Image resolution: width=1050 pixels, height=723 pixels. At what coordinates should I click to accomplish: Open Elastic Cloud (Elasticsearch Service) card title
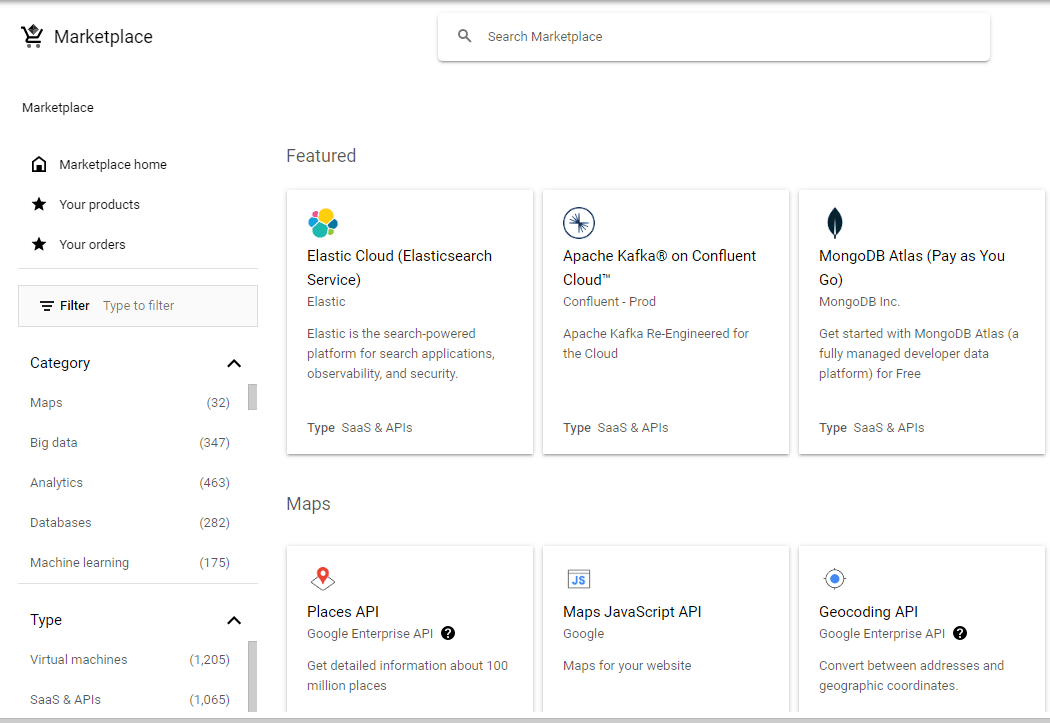[399, 268]
